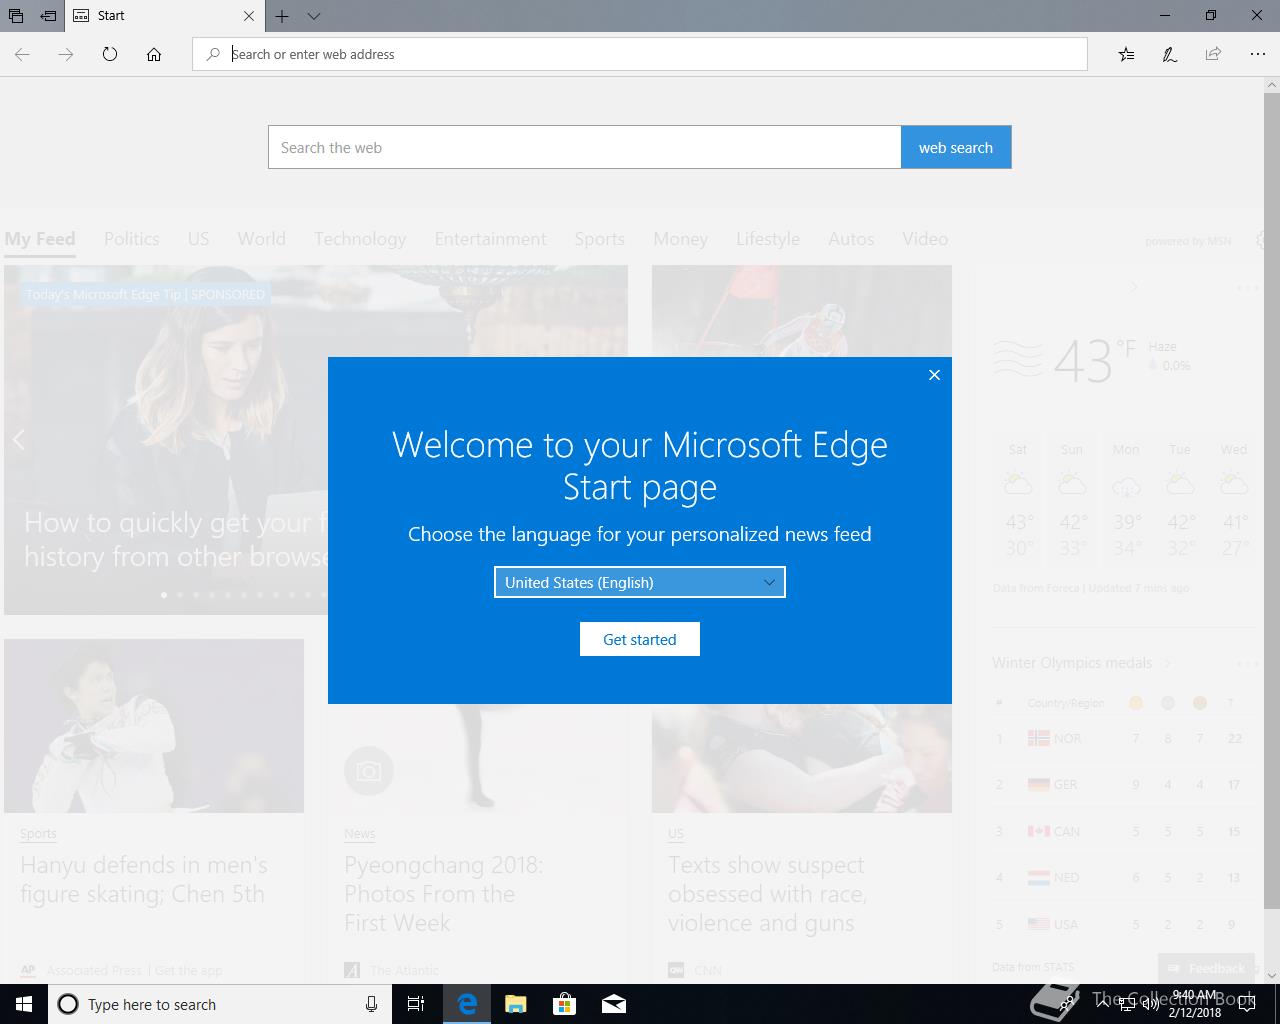
Task: Switch to Autos tab
Action: click(851, 239)
